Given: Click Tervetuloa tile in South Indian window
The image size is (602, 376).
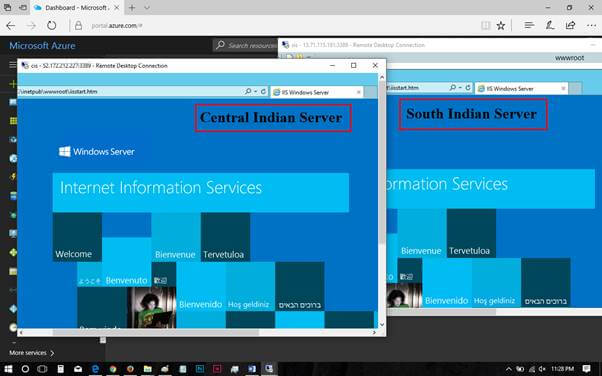Looking at the screenshot, I should tap(471, 233).
